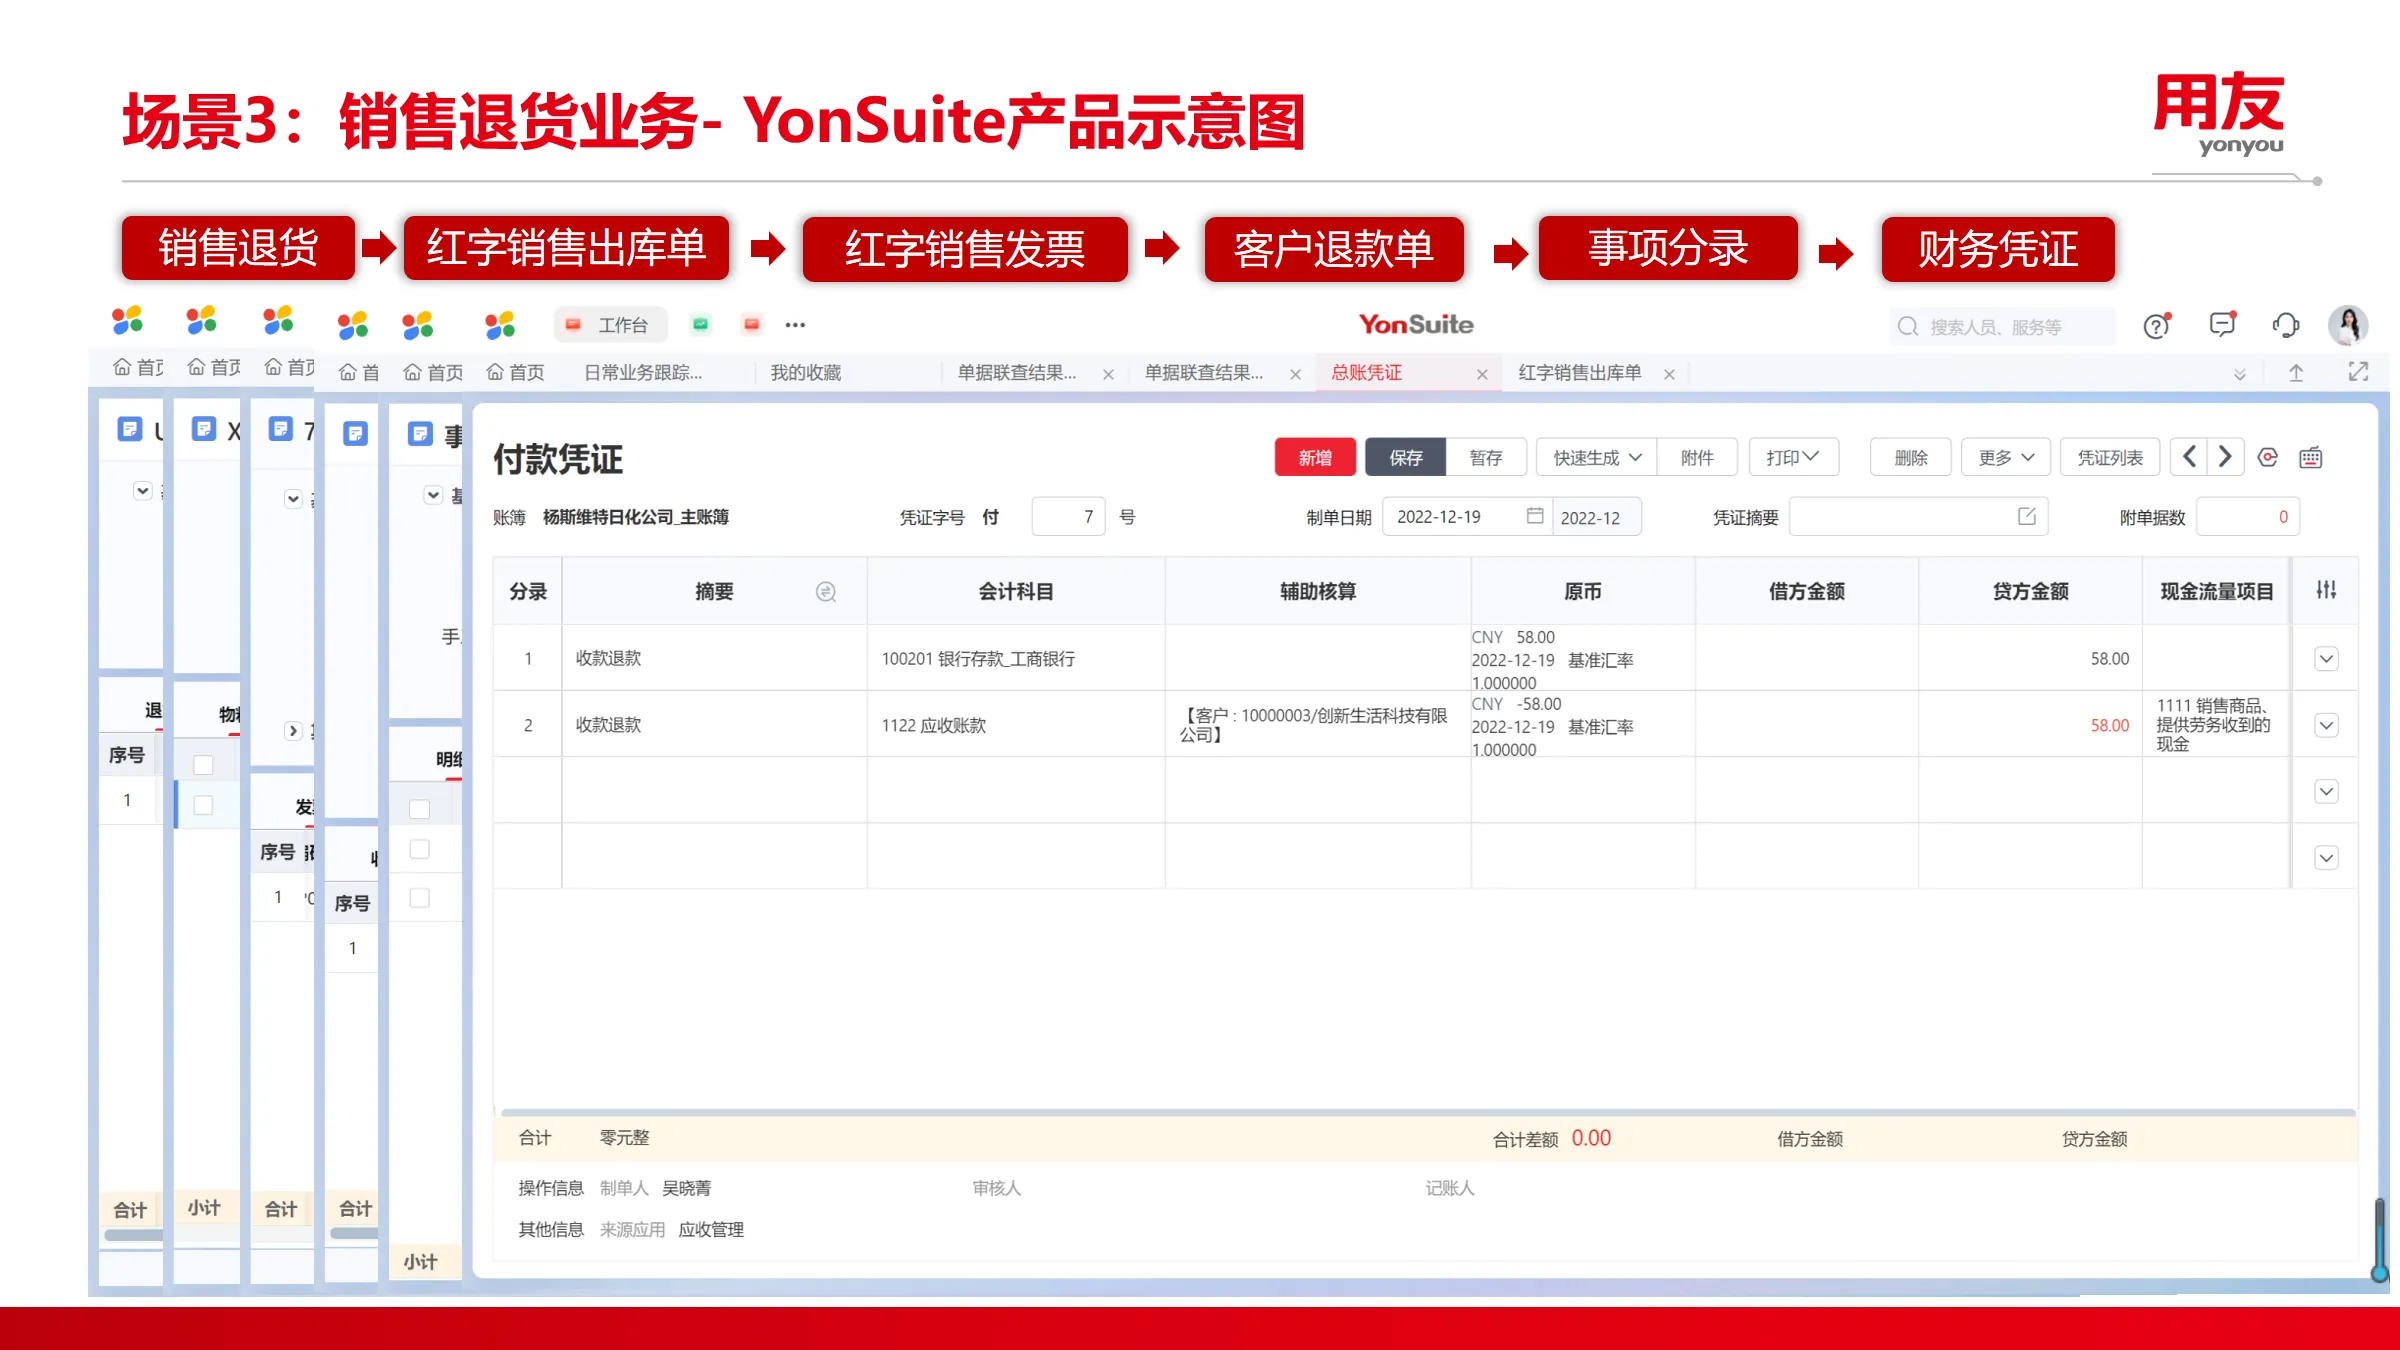Click the red refresh target icon
Image resolution: width=2400 pixels, height=1350 pixels.
2268,457
